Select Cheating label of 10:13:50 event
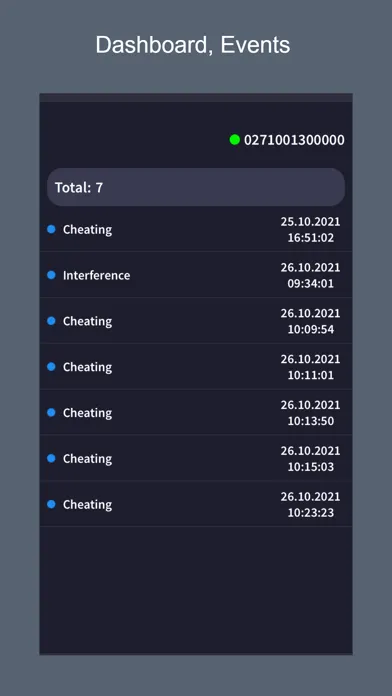The height and width of the screenshot is (696, 392). coord(87,413)
